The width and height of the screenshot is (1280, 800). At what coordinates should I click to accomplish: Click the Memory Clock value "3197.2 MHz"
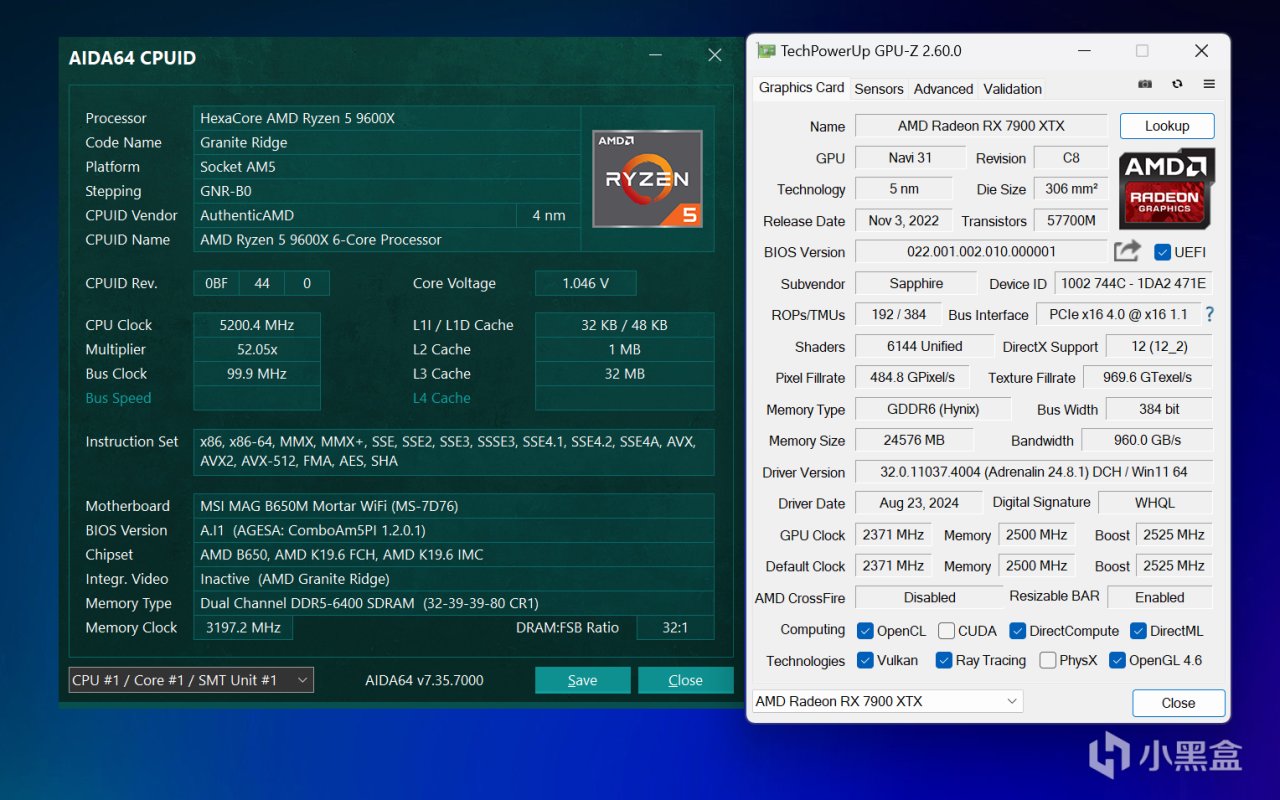[x=243, y=627]
